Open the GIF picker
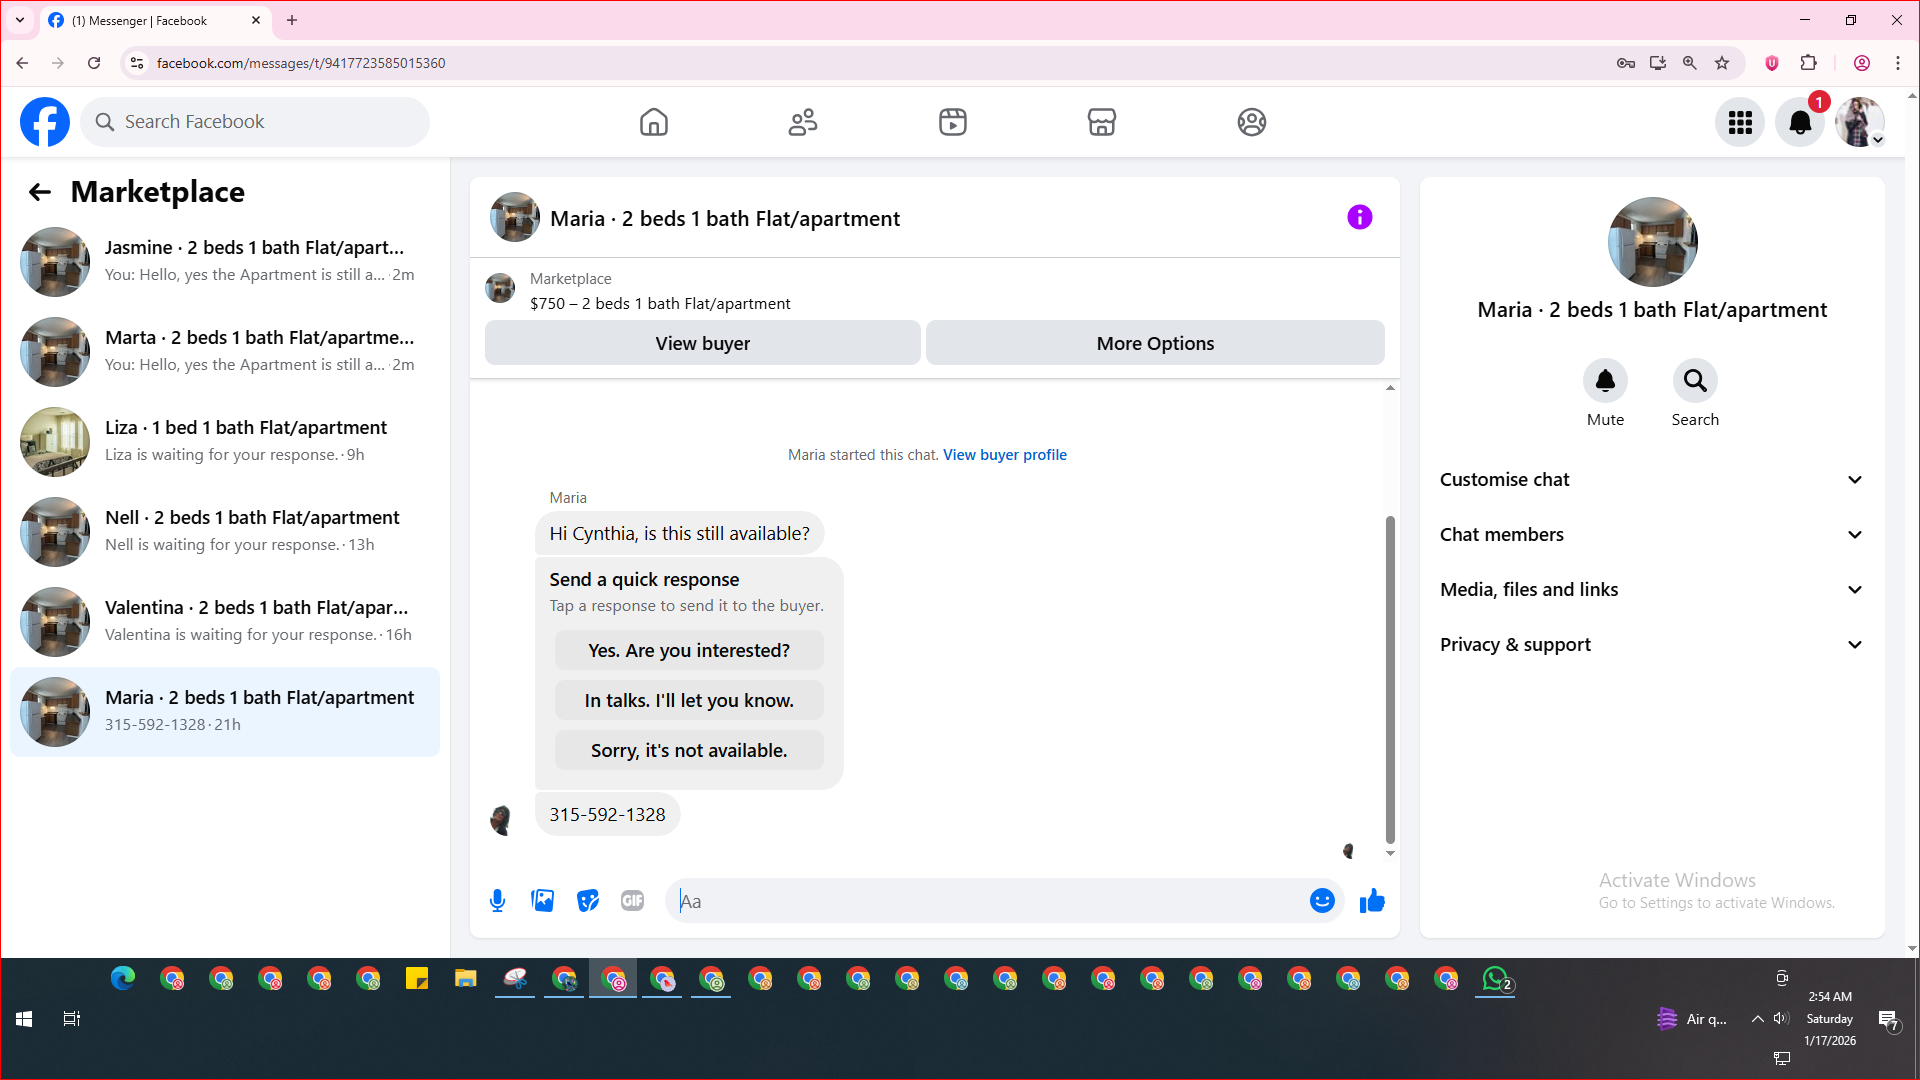Screen dimensions: 1920x1080 click(632, 901)
